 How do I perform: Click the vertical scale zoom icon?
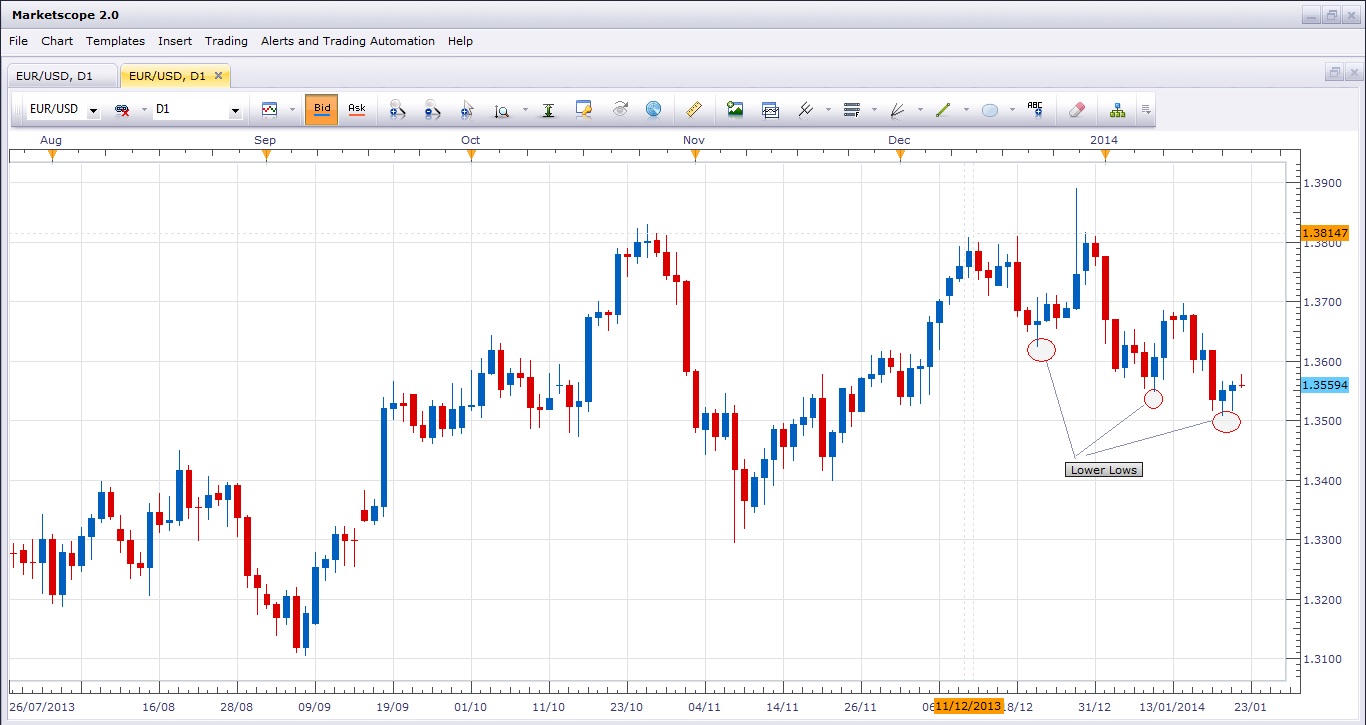click(x=501, y=110)
